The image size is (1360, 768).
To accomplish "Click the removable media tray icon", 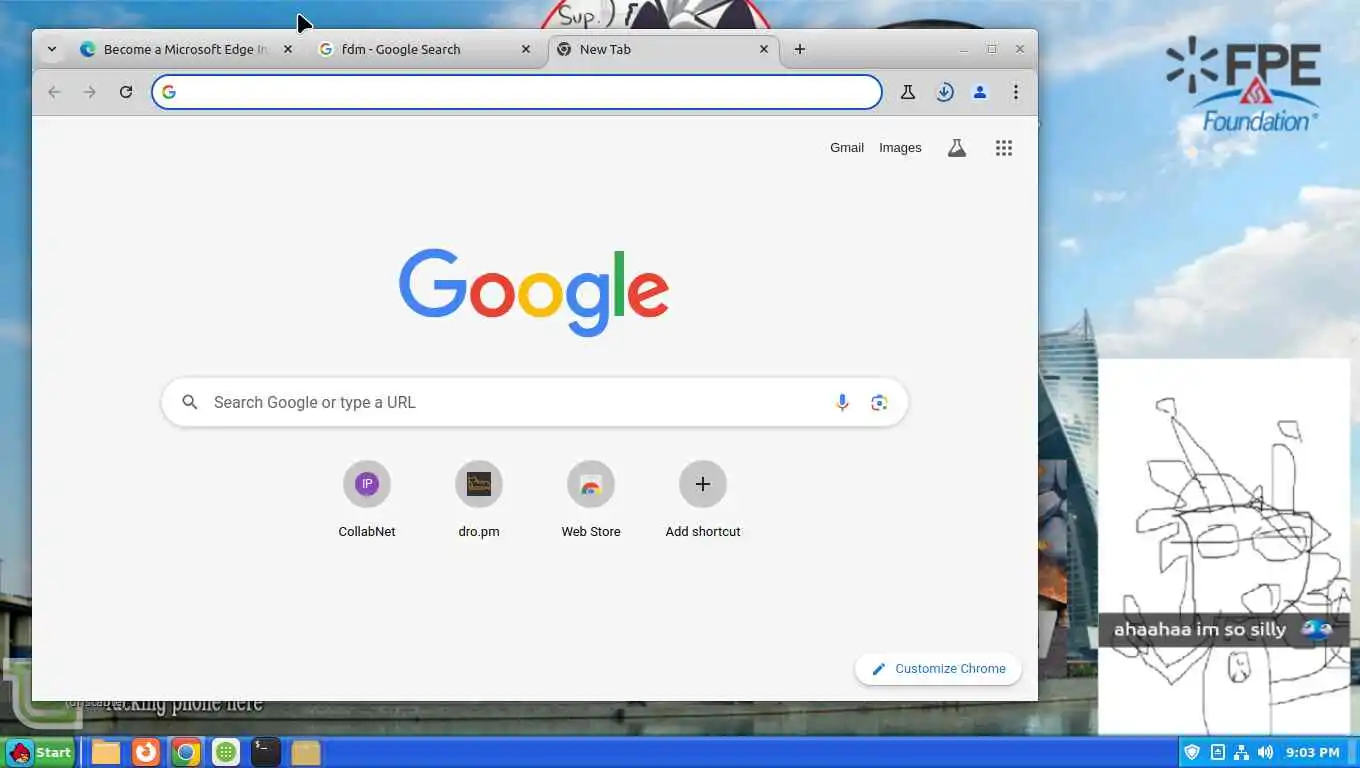I will pyautogui.click(x=1217, y=752).
